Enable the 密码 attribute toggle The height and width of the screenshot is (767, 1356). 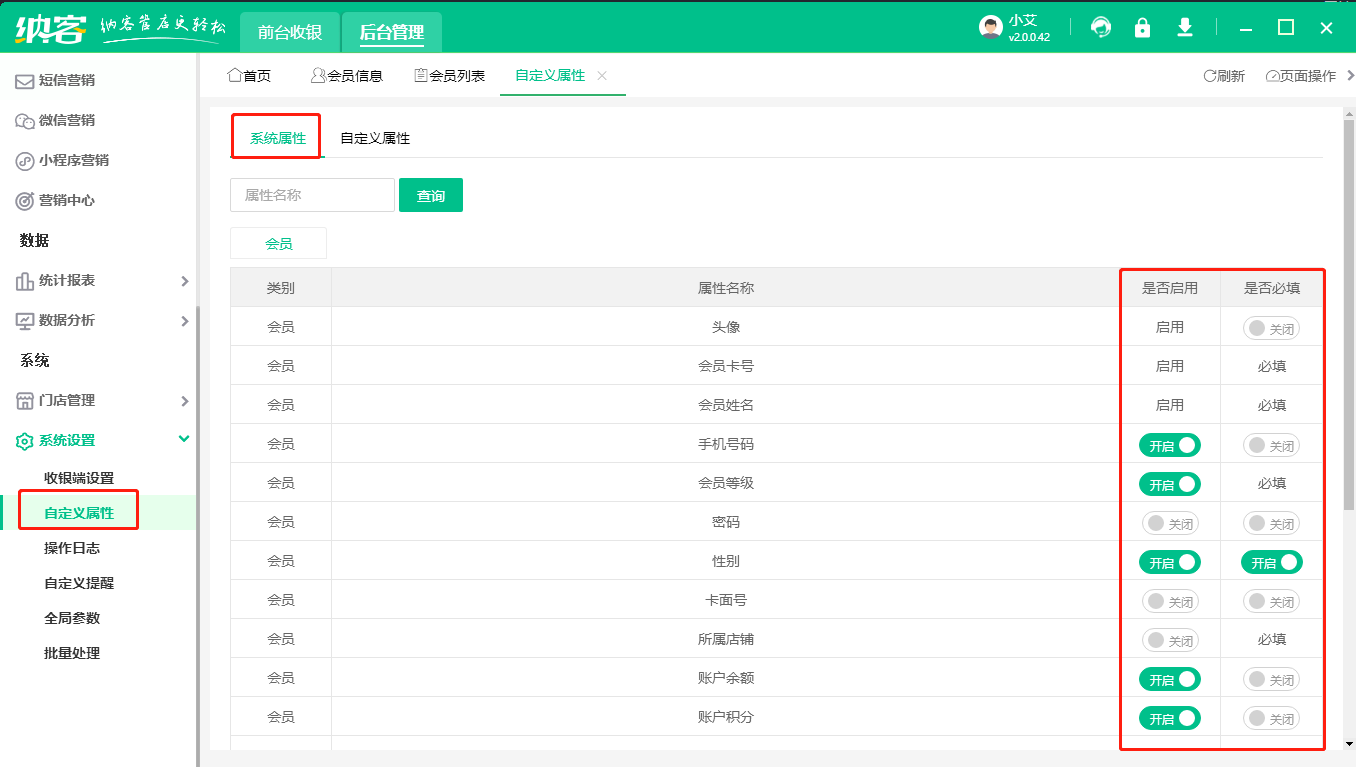(1169, 523)
